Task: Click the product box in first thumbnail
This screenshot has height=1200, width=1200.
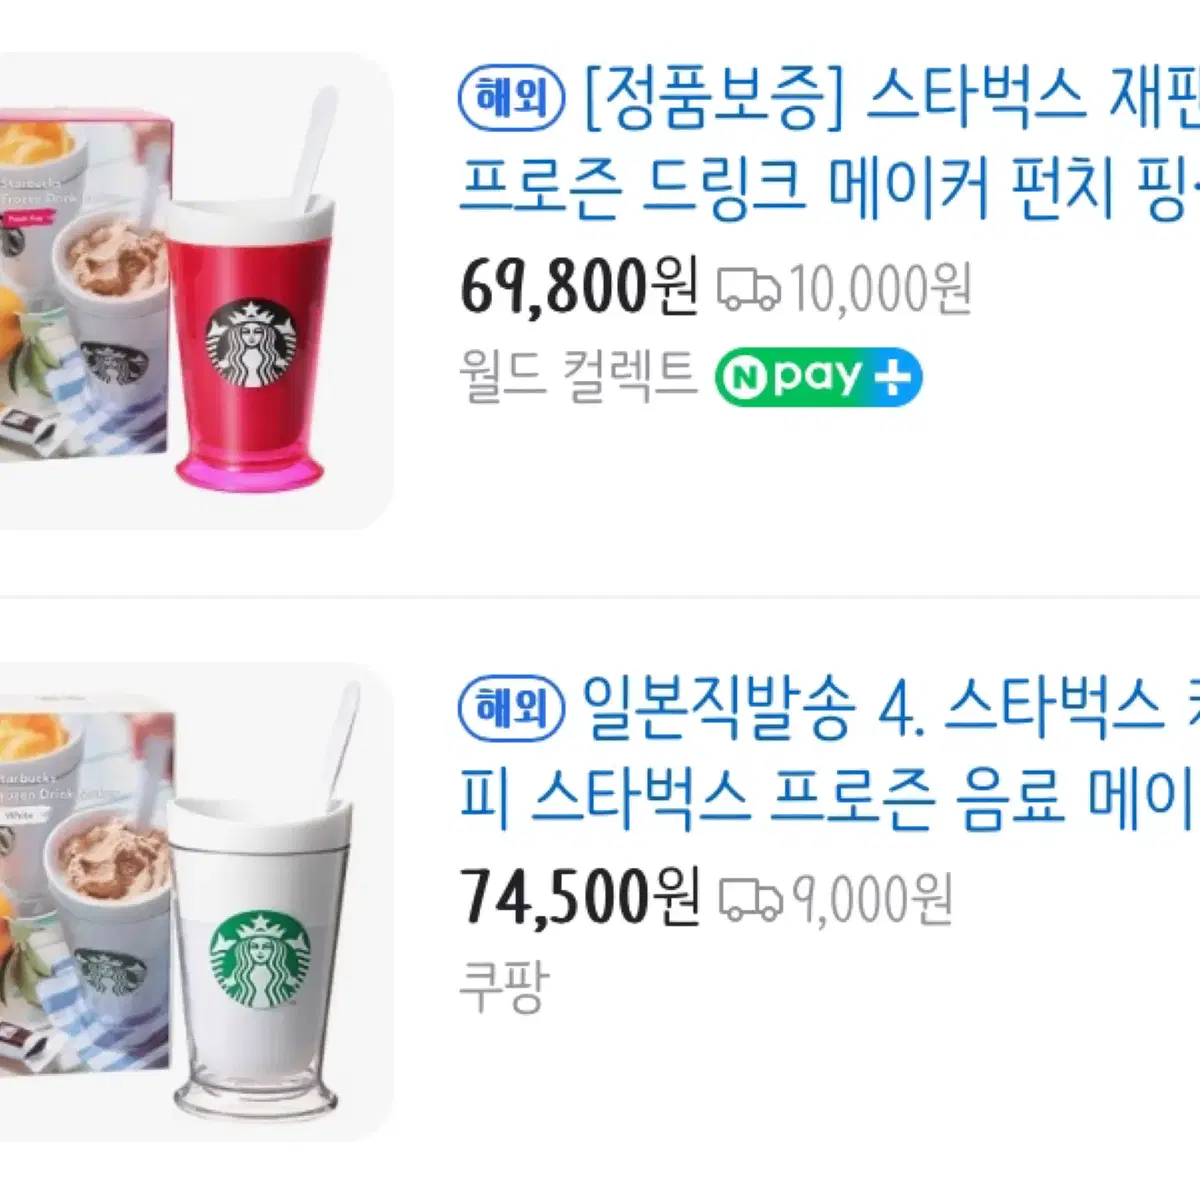Action: [x=85, y=286]
